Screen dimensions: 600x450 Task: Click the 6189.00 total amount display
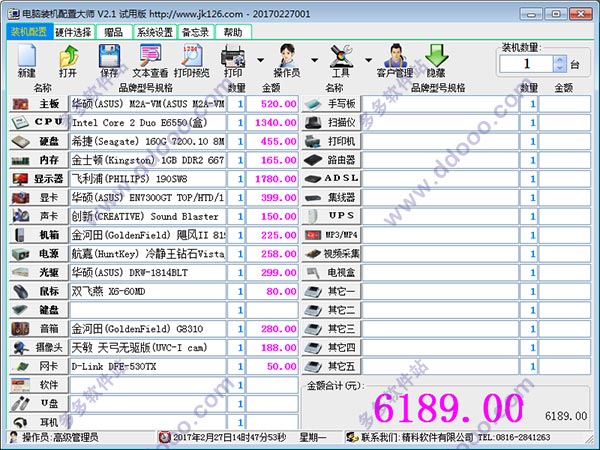[x=448, y=408]
